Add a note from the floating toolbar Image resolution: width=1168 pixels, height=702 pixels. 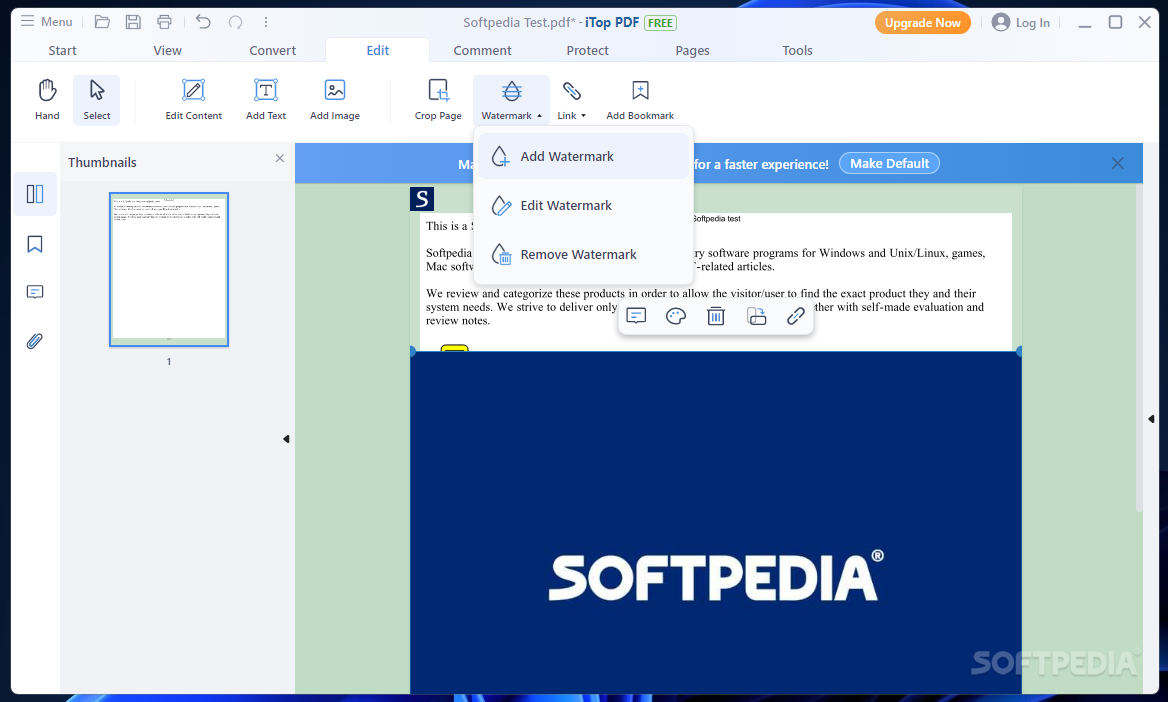click(636, 316)
